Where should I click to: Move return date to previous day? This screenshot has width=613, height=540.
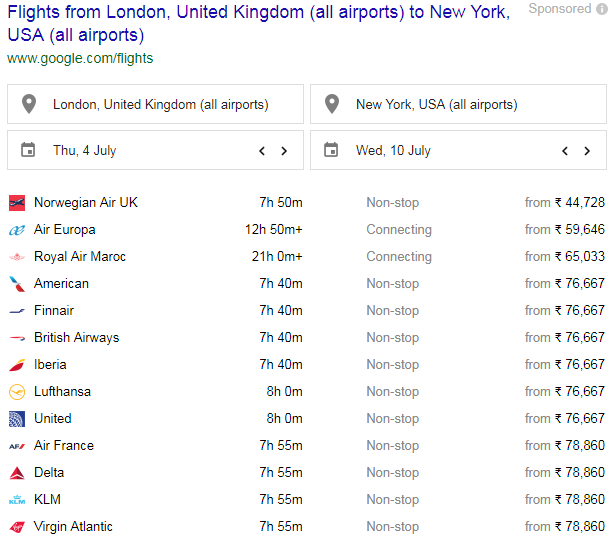(x=565, y=151)
